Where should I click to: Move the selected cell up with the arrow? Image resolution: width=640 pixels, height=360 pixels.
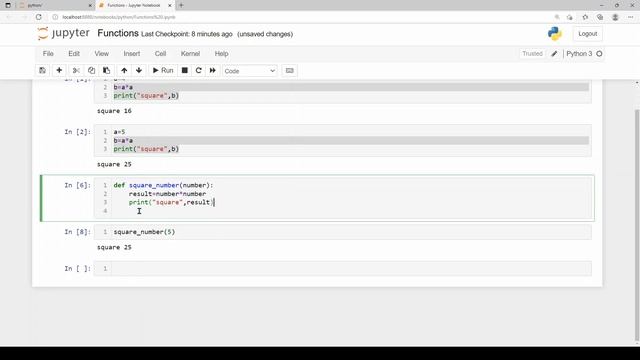point(124,71)
